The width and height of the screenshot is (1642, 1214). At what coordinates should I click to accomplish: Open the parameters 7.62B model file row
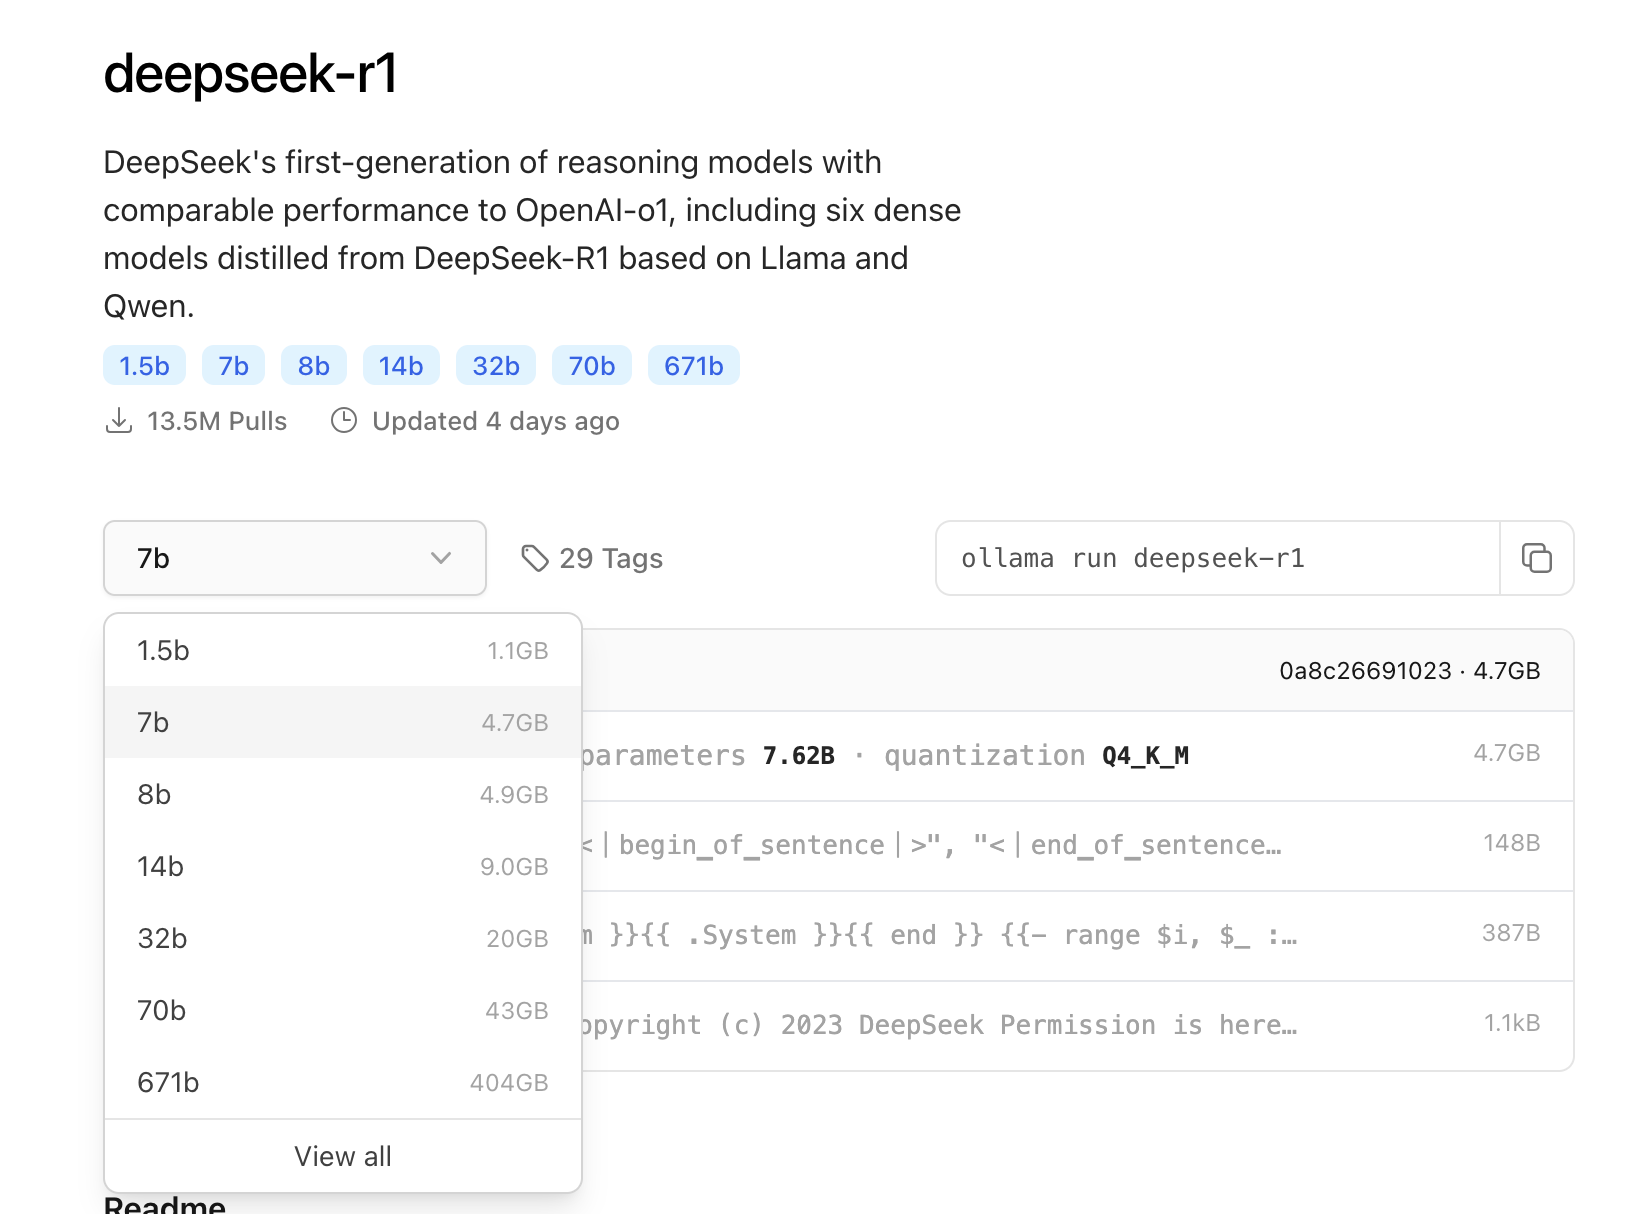pyautogui.click(x=1000, y=756)
